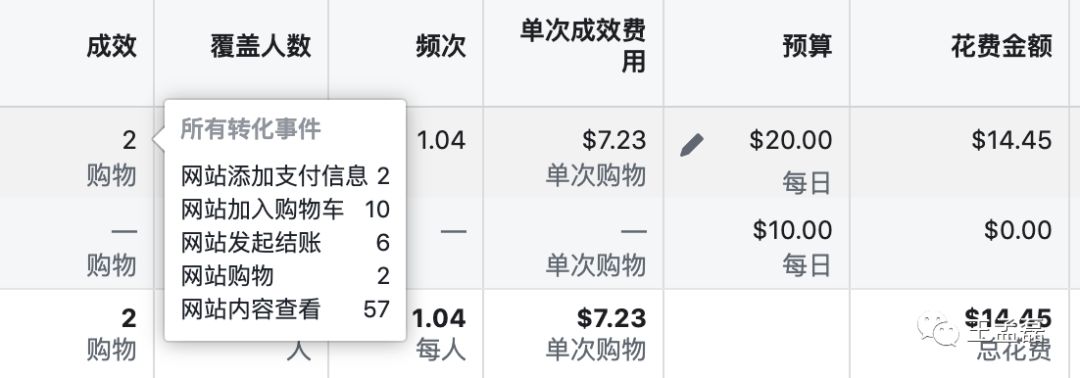
Task: Sort by 成效 column header
Action: [112, 47]
